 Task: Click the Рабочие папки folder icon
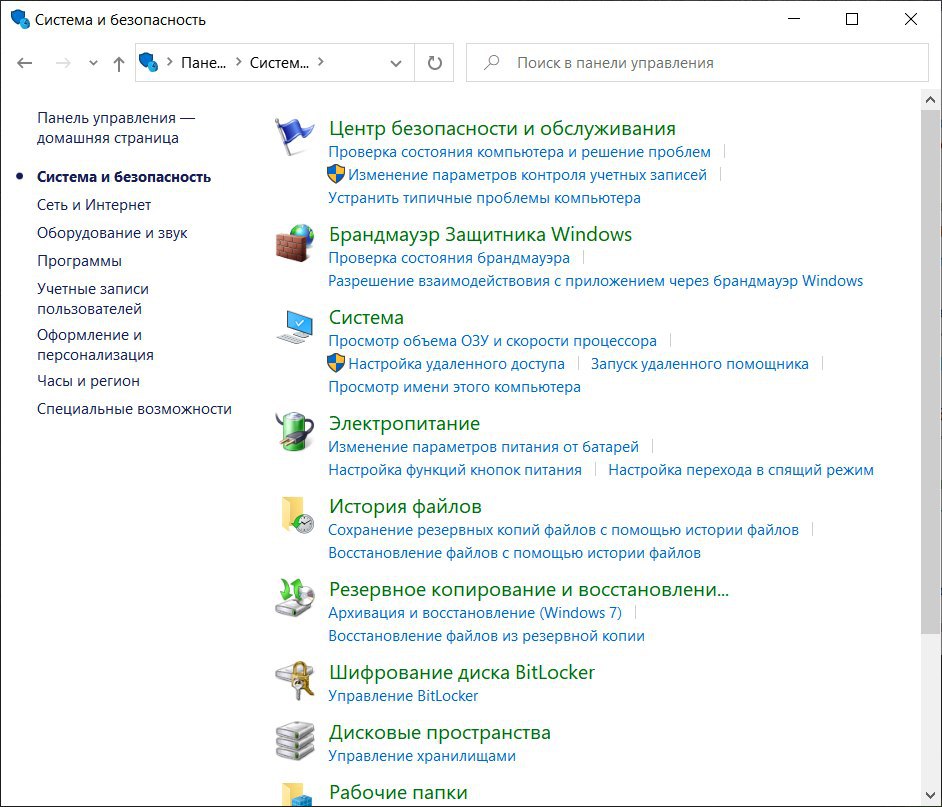tap(297, 794)
